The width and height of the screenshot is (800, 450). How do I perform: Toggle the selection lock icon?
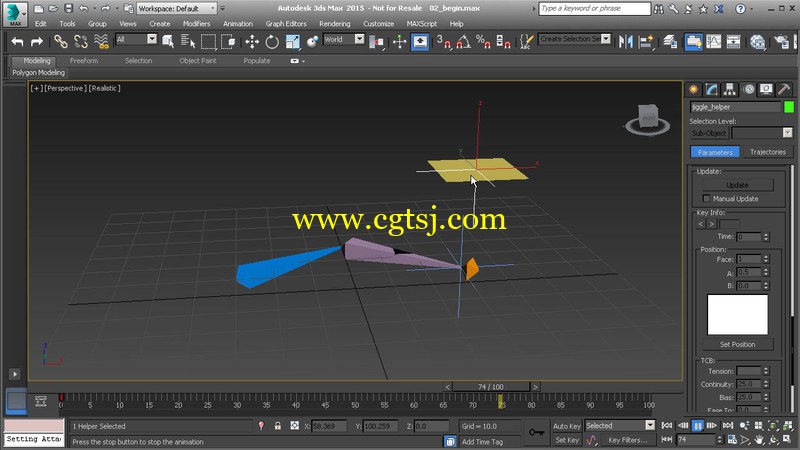[x=278, y=426]
